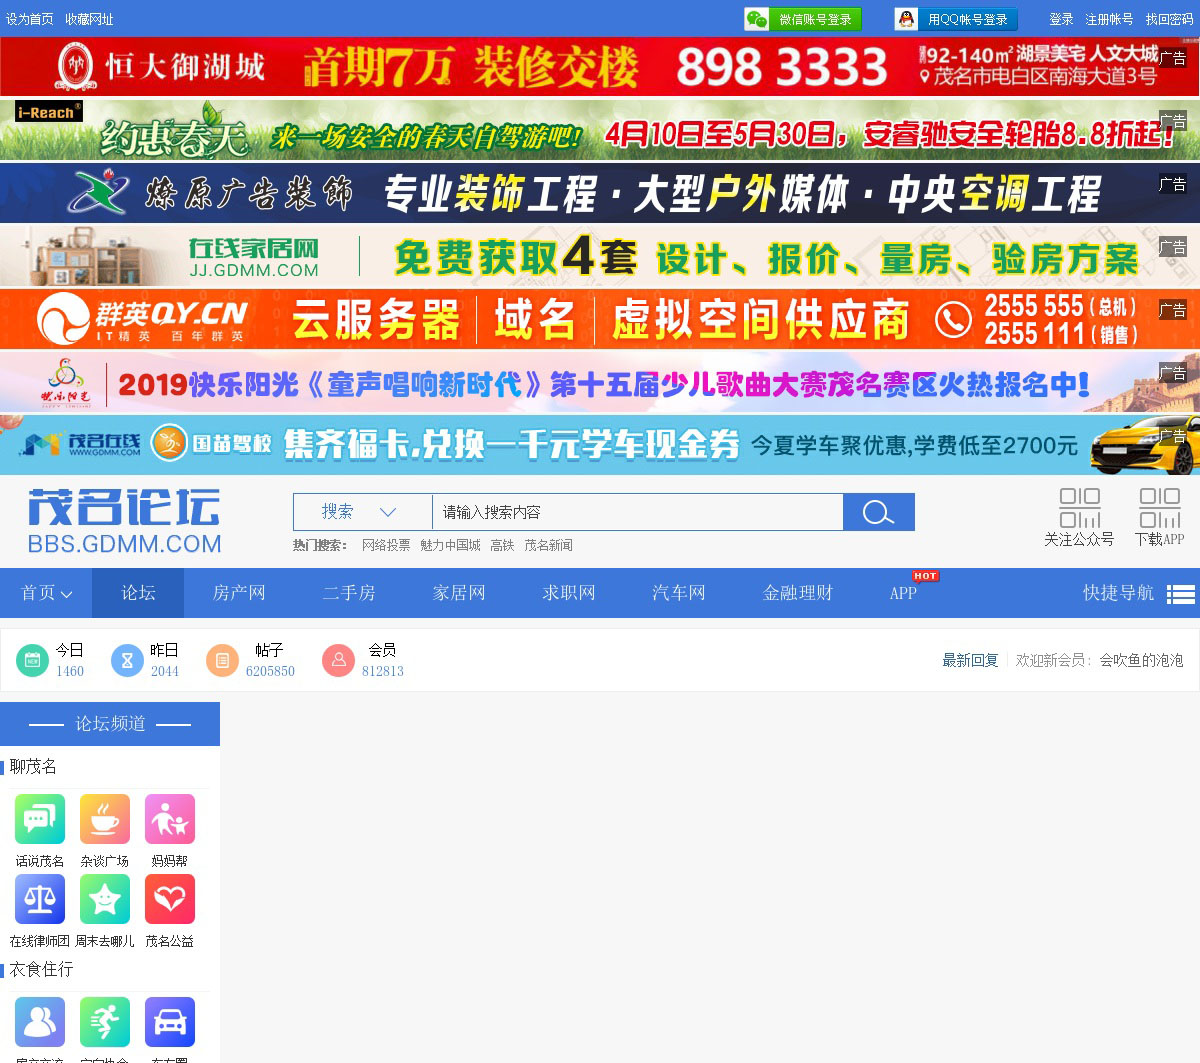Click the 微信帐号登录 button

803,19
